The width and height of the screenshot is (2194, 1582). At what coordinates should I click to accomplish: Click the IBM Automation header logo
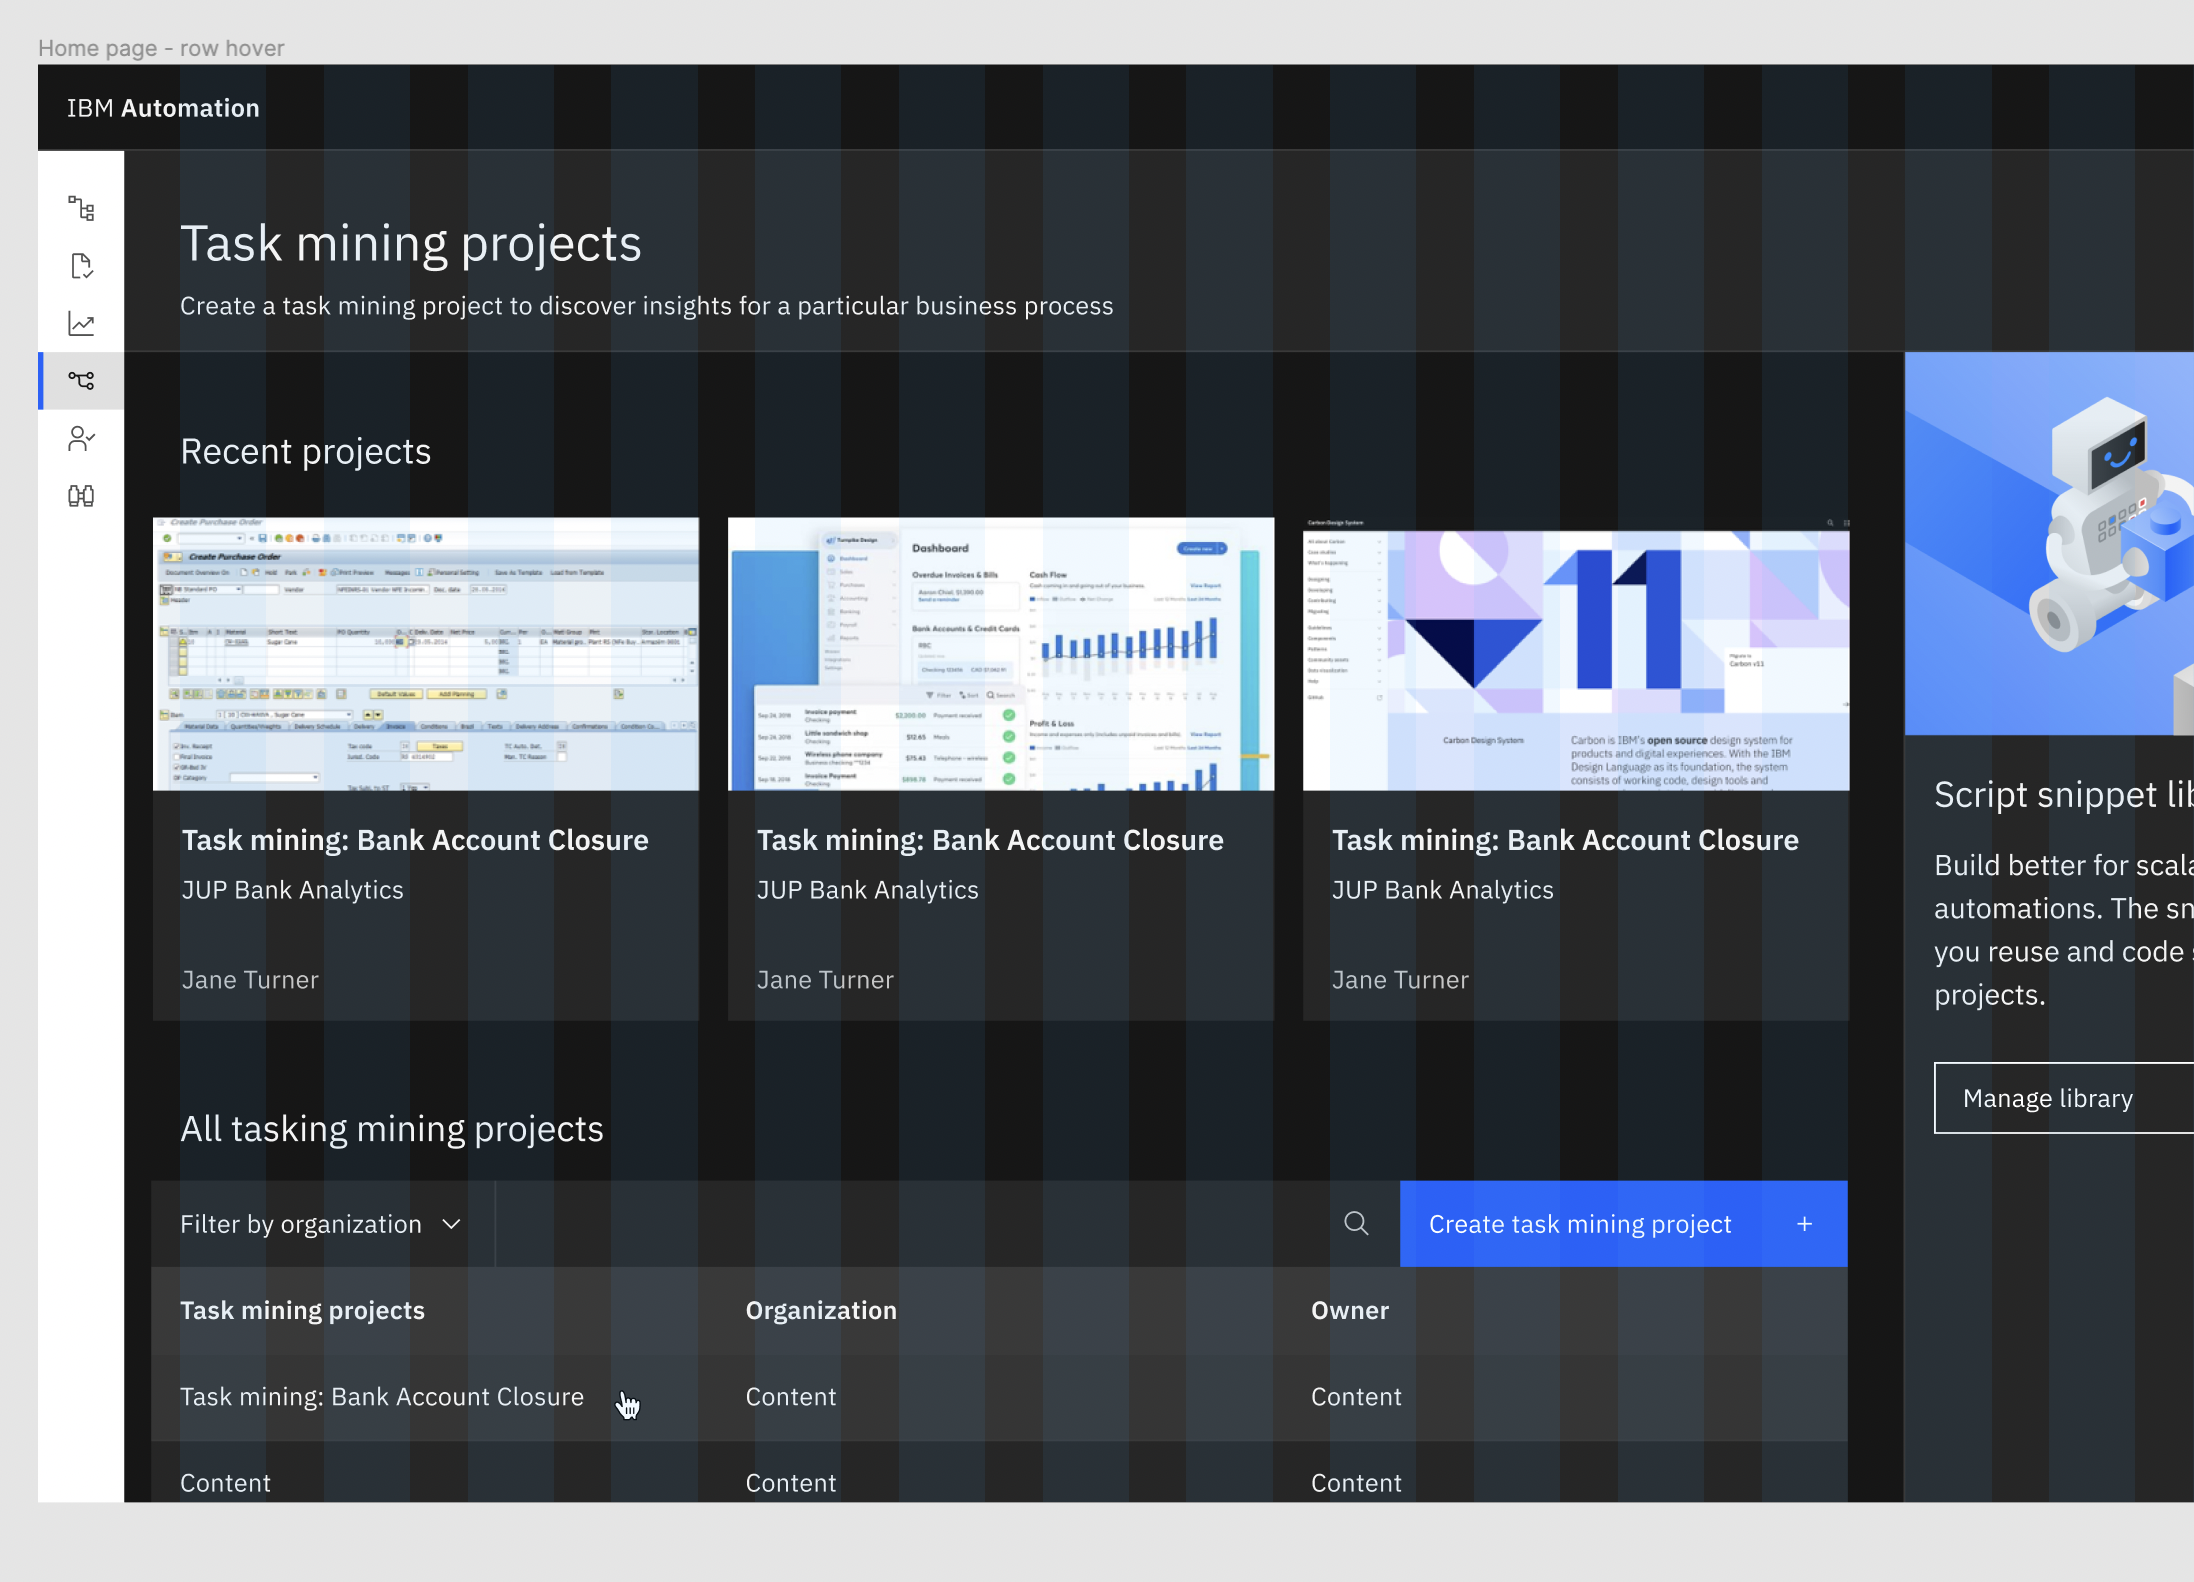pos(163,107)
